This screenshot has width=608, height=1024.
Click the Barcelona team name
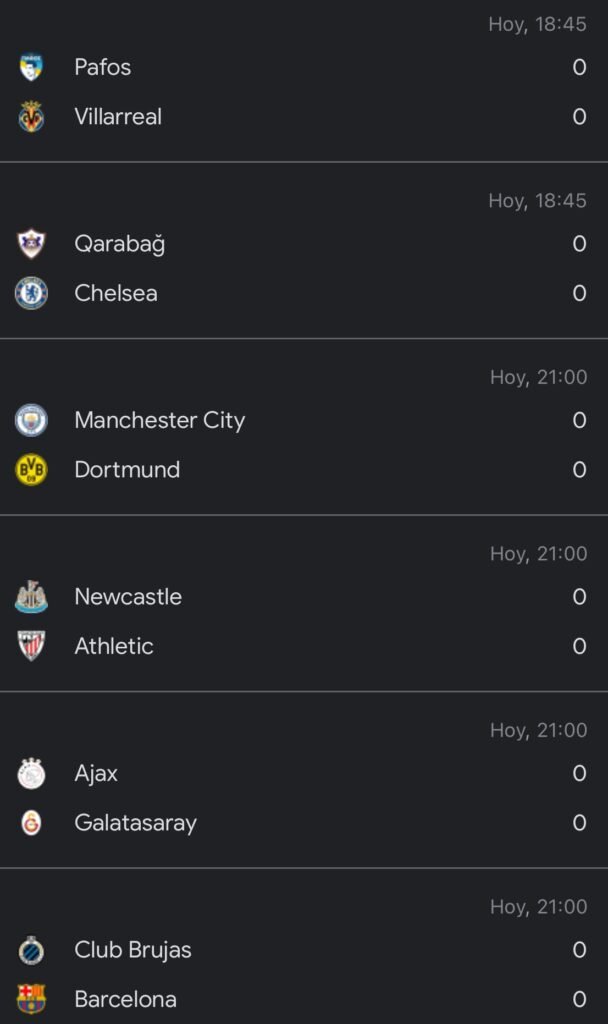coord(125,999)
